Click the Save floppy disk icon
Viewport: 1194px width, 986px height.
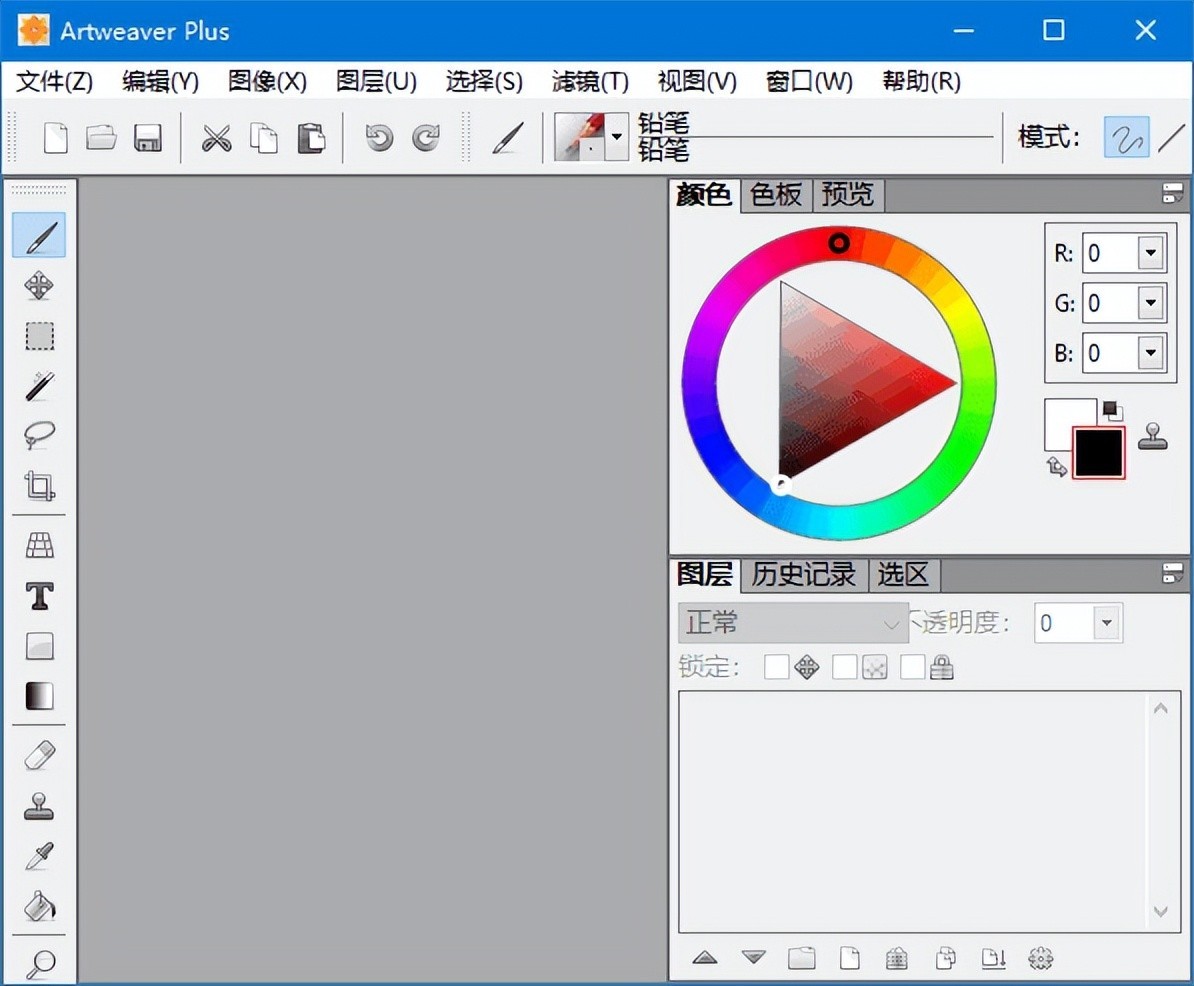(148, 138)
